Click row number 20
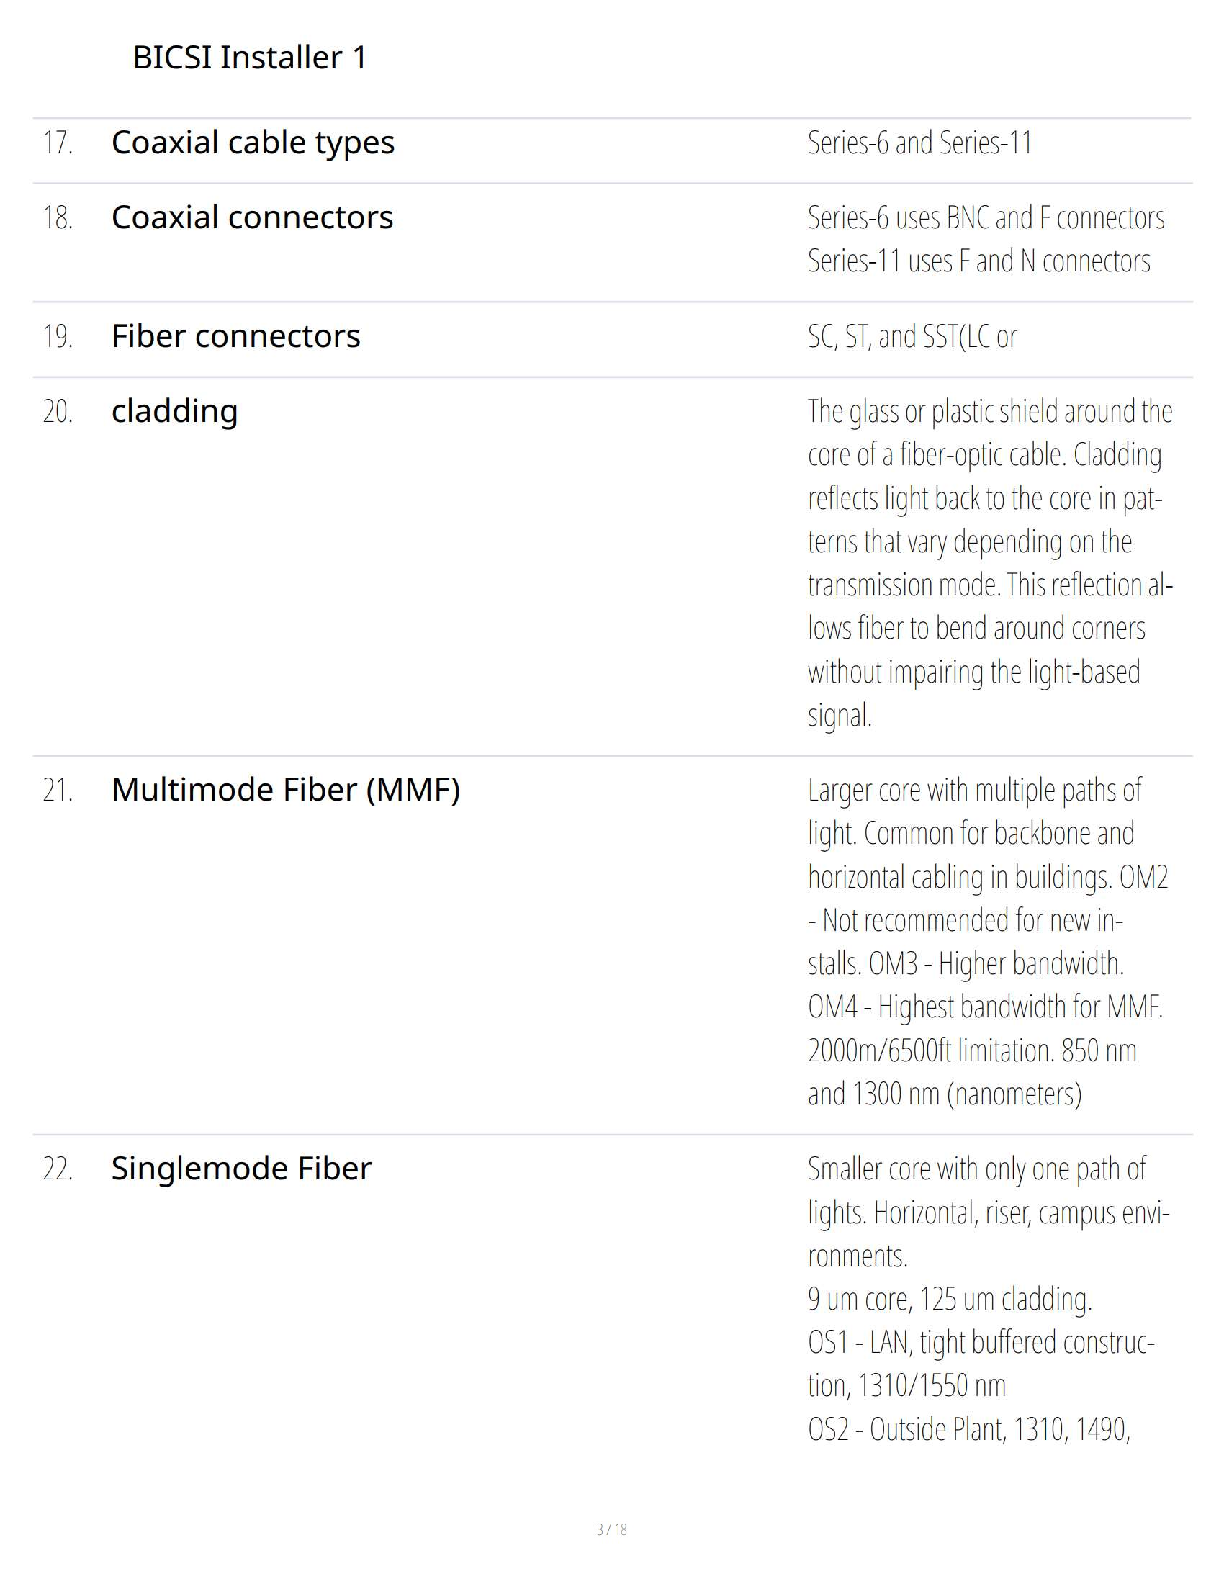This screenshot has height=1584, width=1224. 58,412
